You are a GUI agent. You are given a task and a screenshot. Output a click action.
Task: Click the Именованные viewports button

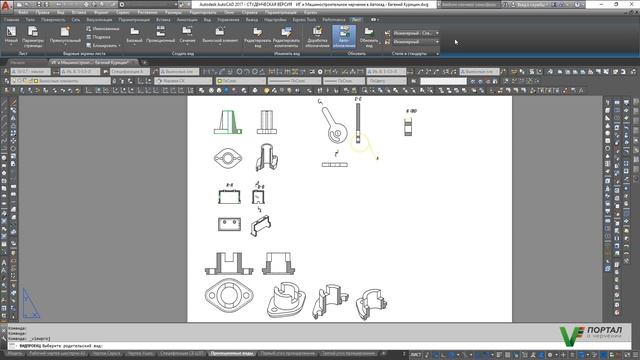102,29
